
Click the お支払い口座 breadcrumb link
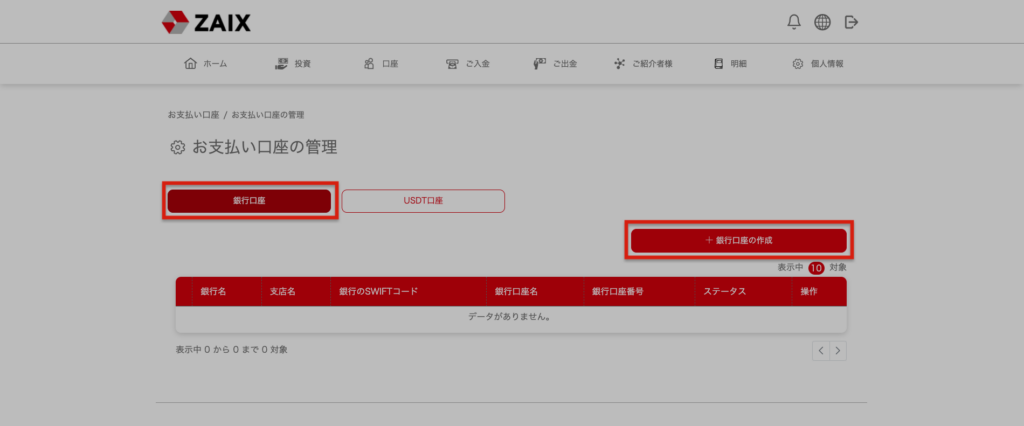click(193, 115)
